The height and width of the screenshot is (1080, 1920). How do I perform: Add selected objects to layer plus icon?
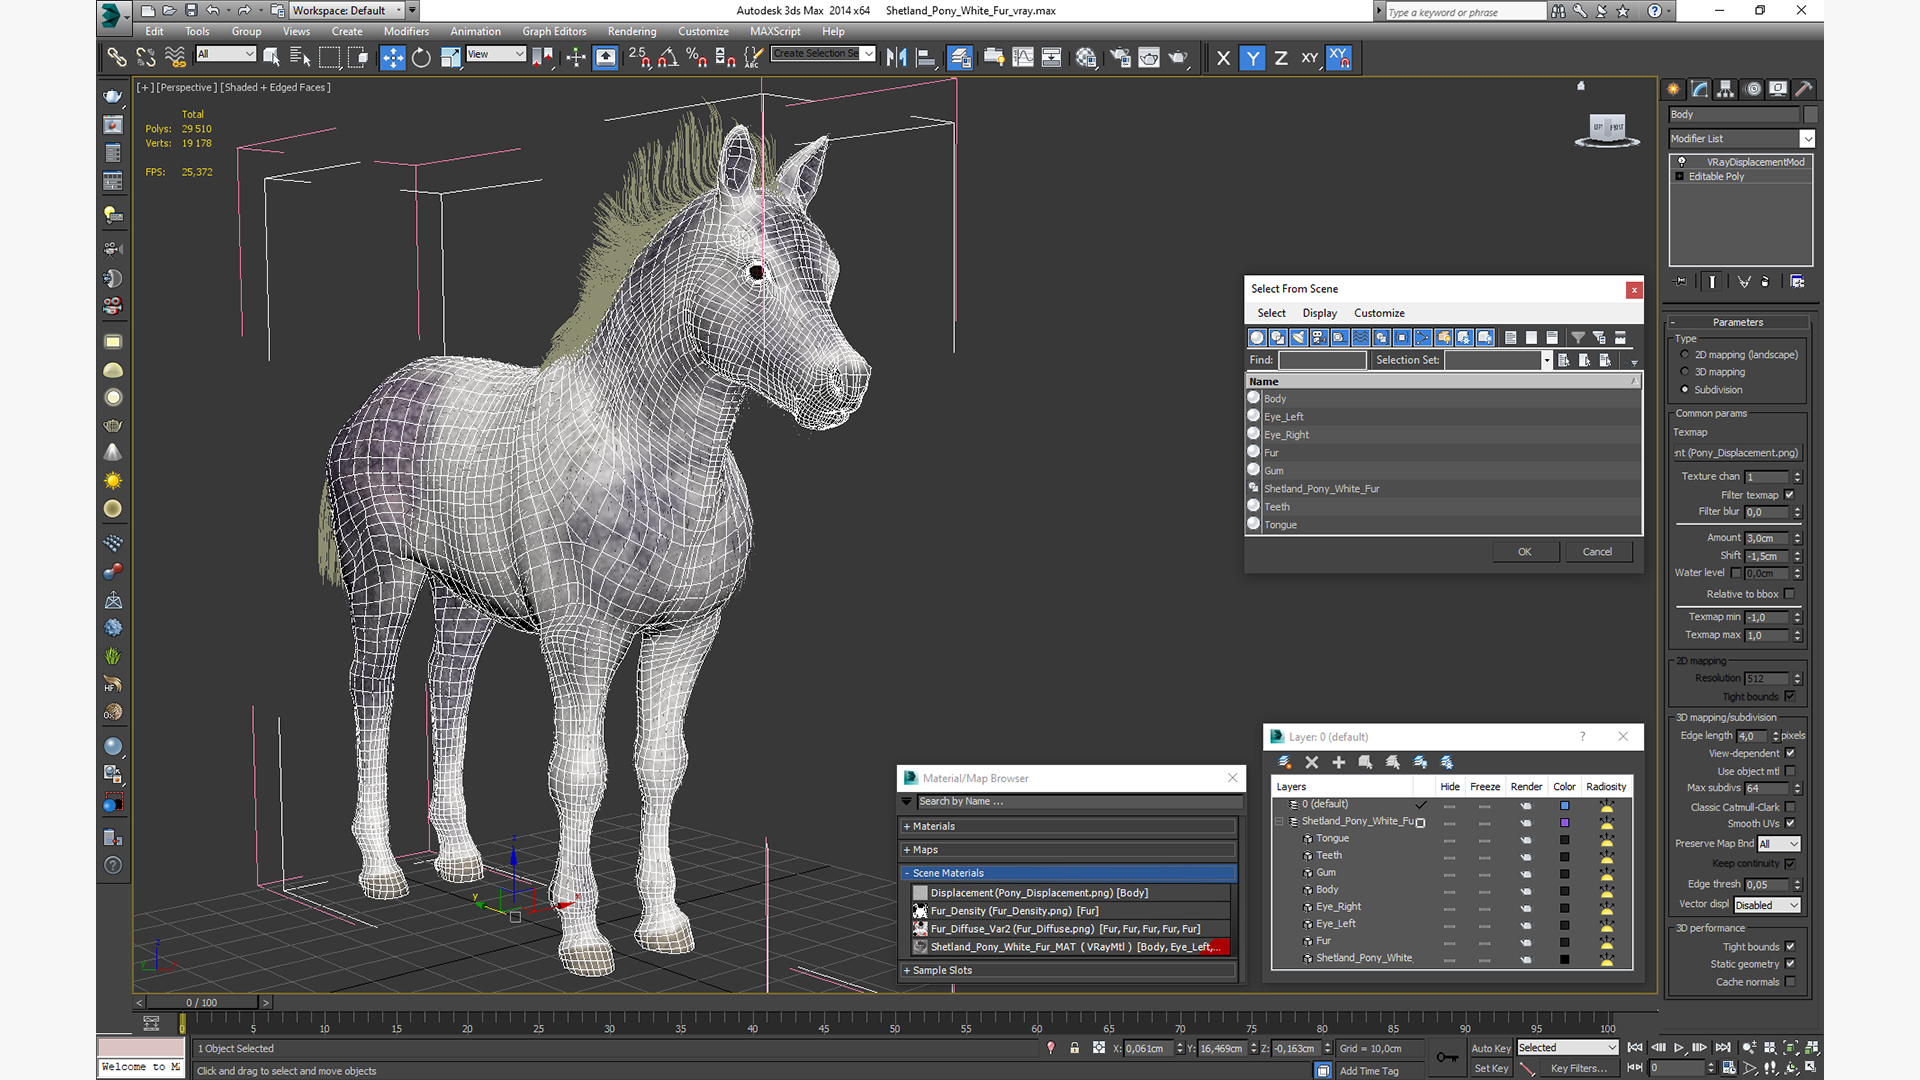(1339, 762)
